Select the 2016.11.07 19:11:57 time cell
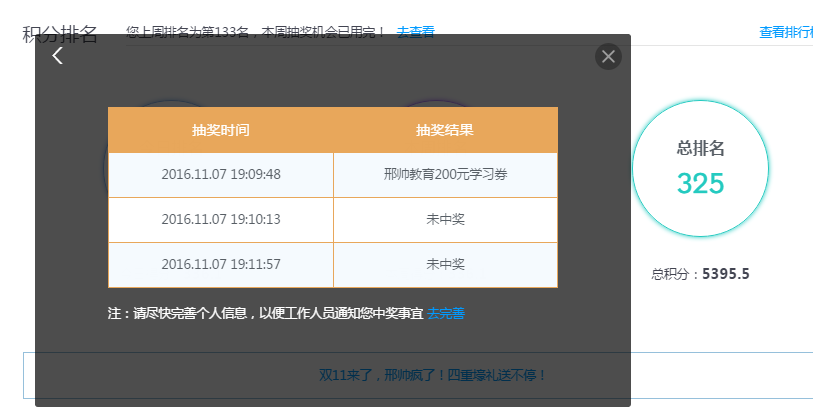Screen dimensions: 813x420 tap(221, 265)
